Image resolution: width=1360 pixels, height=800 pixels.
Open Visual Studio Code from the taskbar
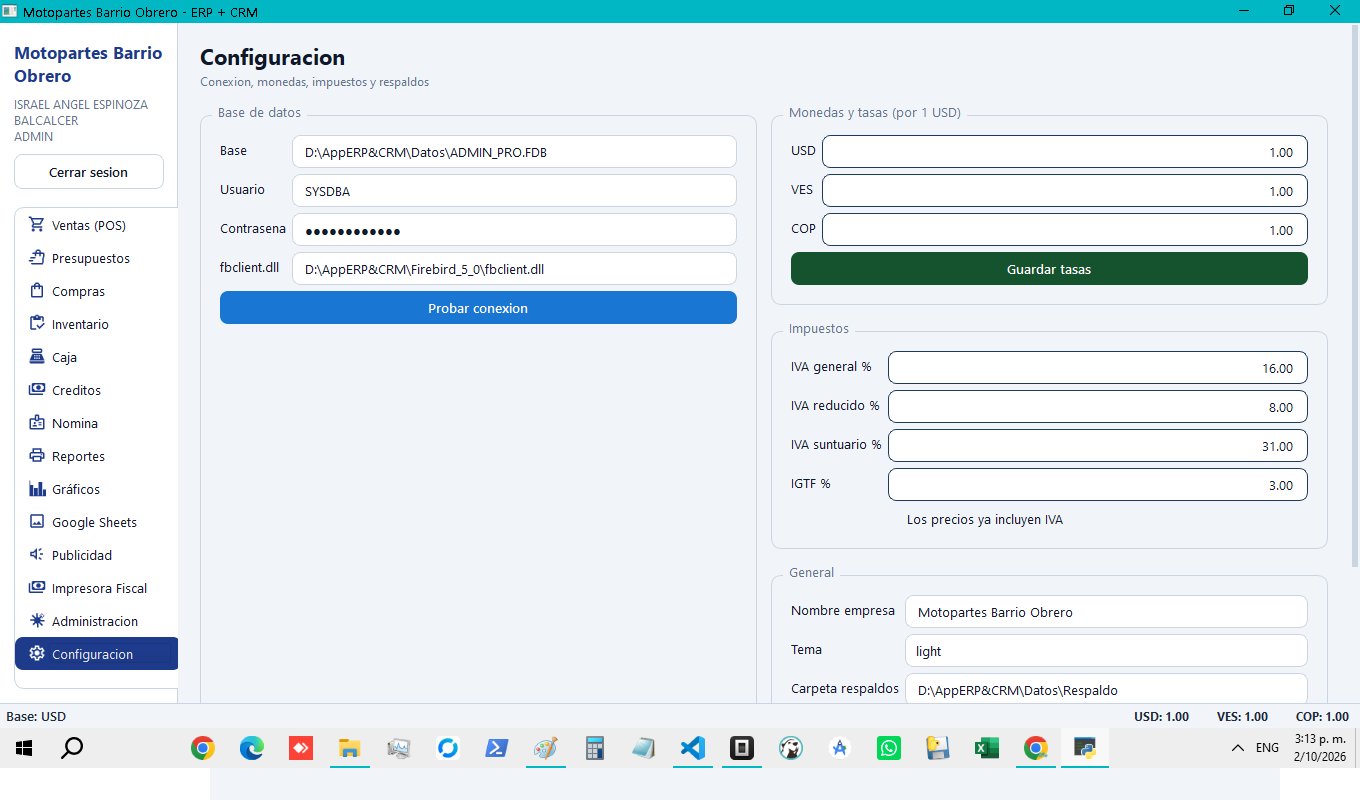(692, 748)
